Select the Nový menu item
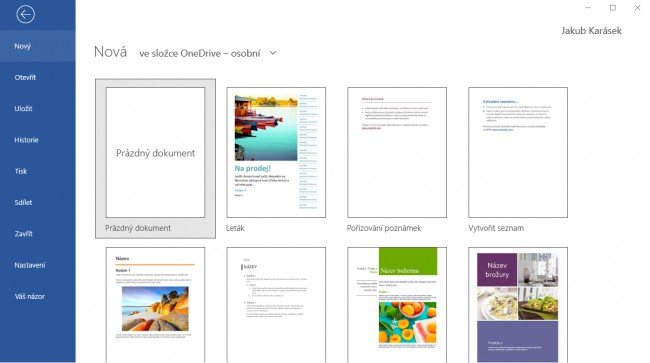Viewport: 650px width, 363px height. (38, 46)
